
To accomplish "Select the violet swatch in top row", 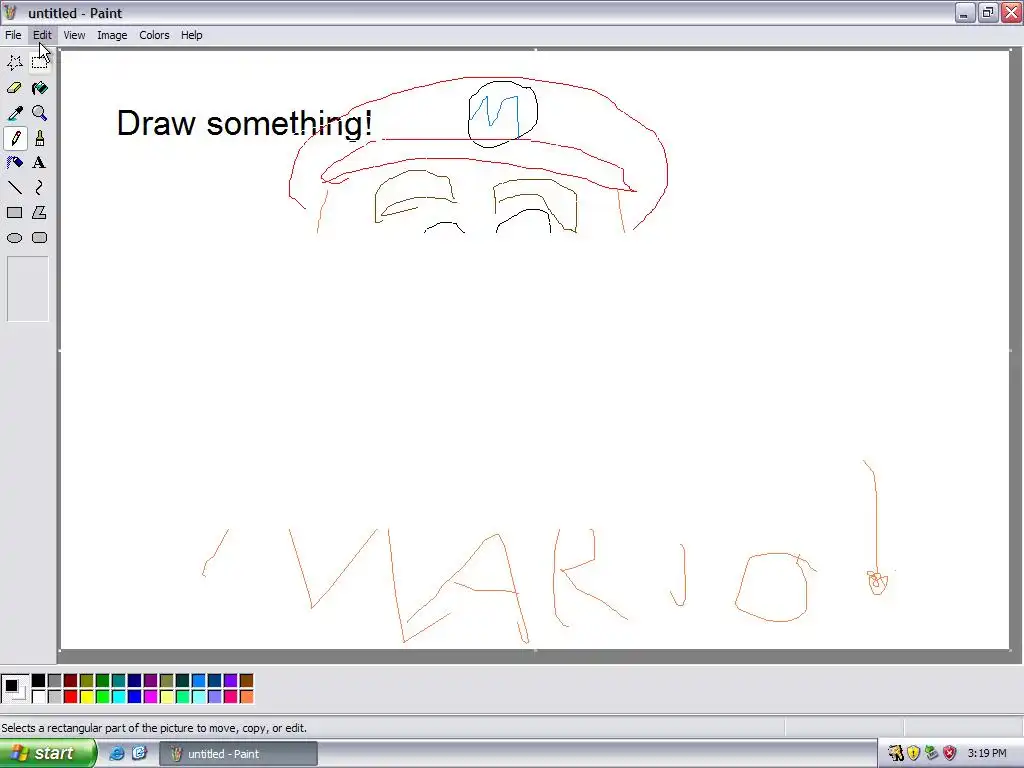I will (x=231, y=681).
